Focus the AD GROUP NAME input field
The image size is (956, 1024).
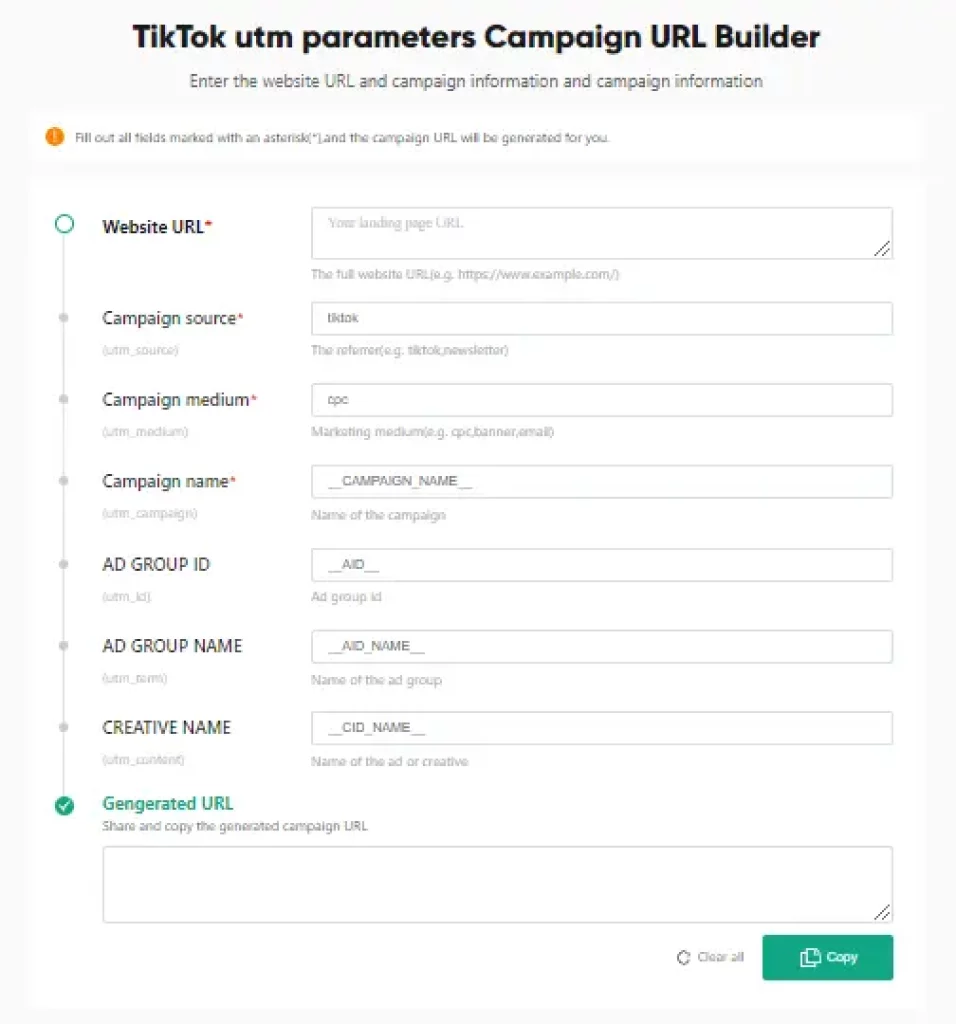(x=600, y=646)
